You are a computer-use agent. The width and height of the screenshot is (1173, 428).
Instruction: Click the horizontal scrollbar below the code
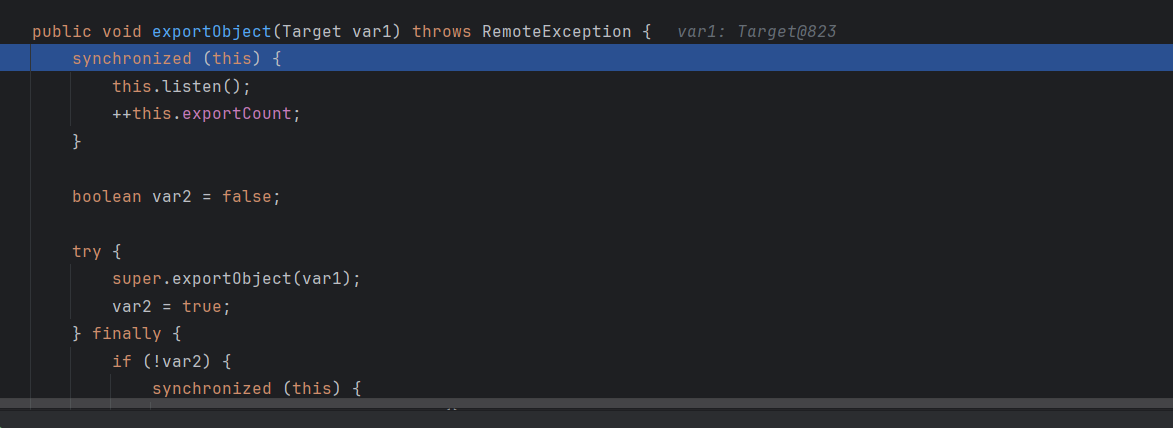[586, 403]
